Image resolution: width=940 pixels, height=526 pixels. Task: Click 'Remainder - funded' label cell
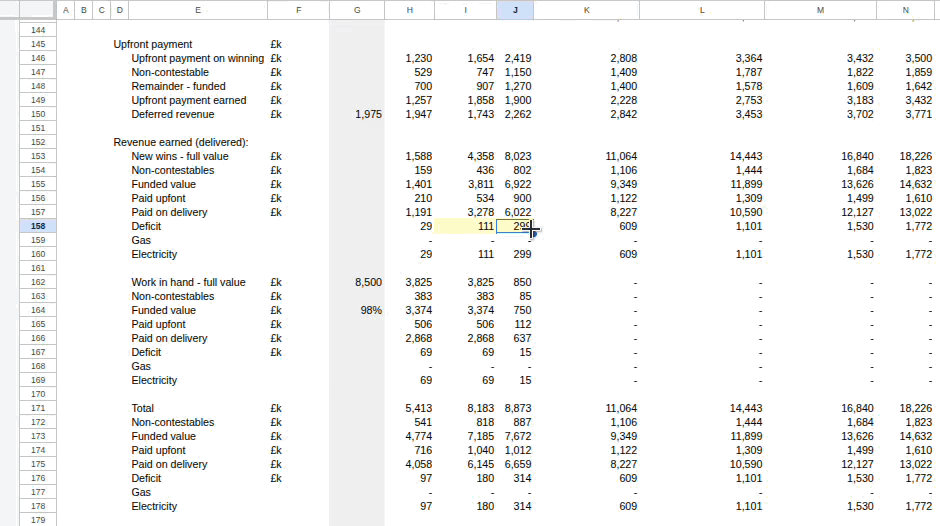[179, 86]
